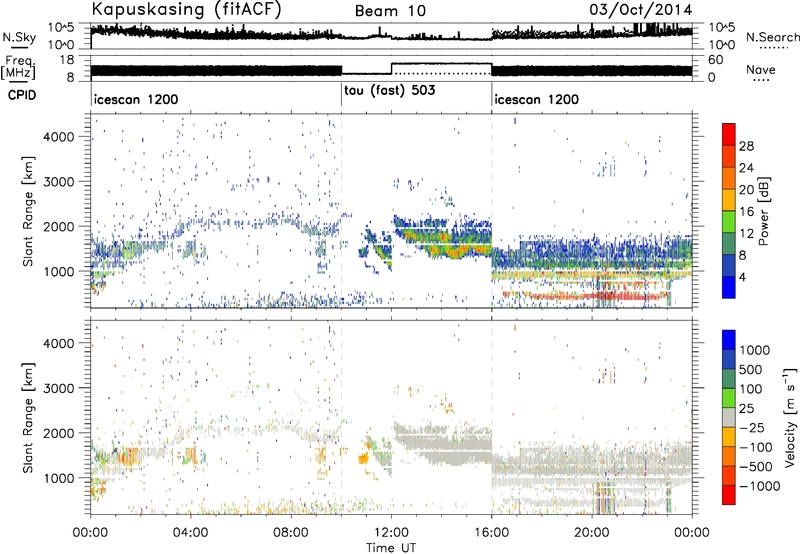Pick the gray segment of velocity colorbar

click(729, 418)
